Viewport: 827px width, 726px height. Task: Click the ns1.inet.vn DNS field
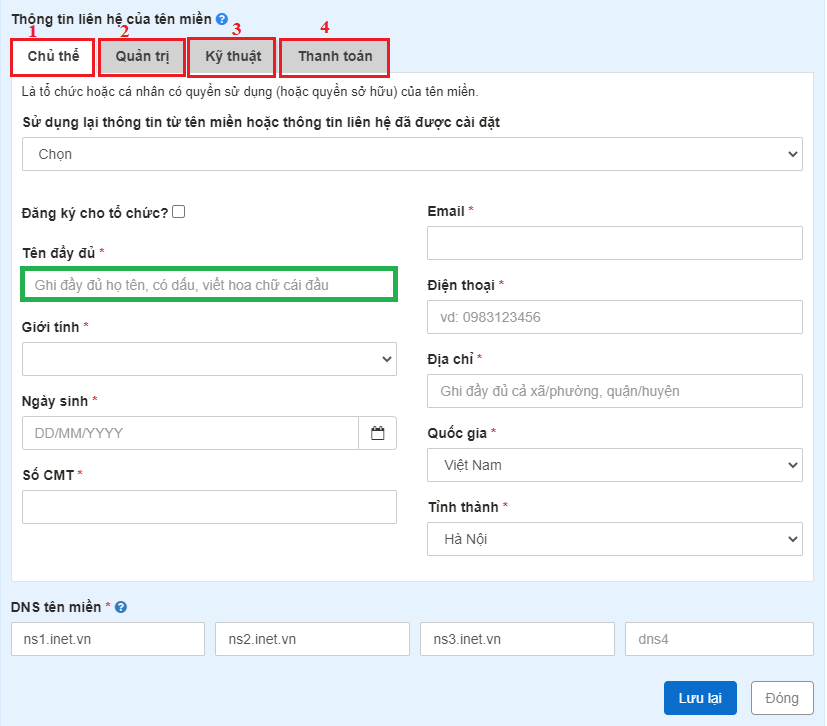(x=108, y=639)
